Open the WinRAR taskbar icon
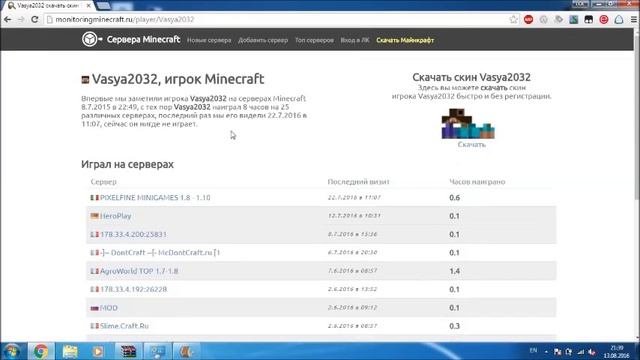Screen dimensions: 640x360 [128, 351]
